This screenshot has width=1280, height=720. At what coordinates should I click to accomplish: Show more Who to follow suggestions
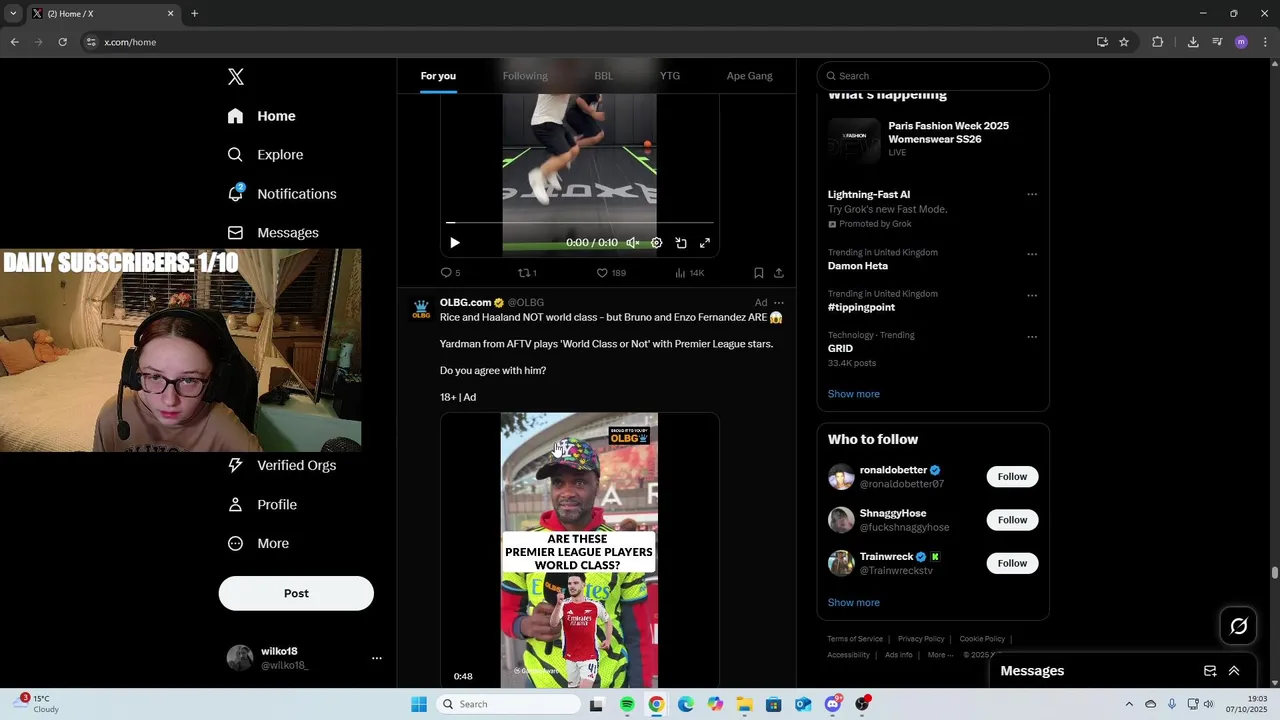[854, 603]
